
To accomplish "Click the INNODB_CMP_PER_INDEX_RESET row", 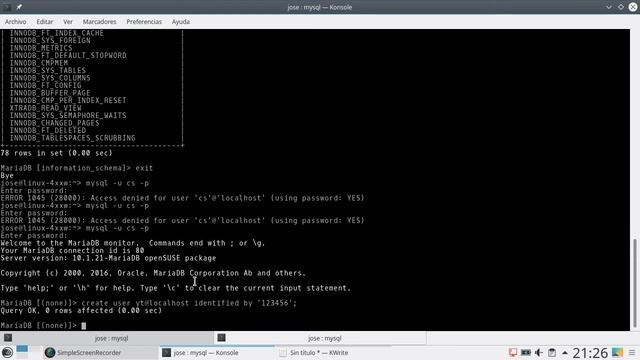I will (x=68, y=100).
